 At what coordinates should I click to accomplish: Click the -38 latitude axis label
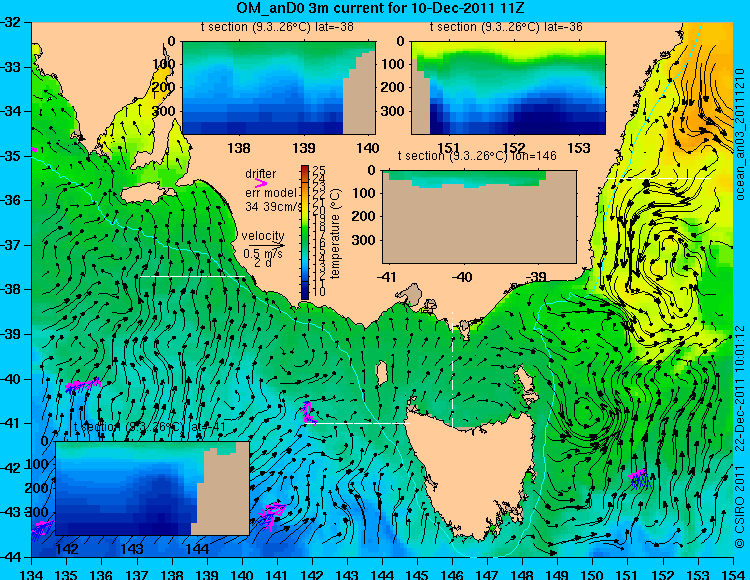tap(10, 289)
